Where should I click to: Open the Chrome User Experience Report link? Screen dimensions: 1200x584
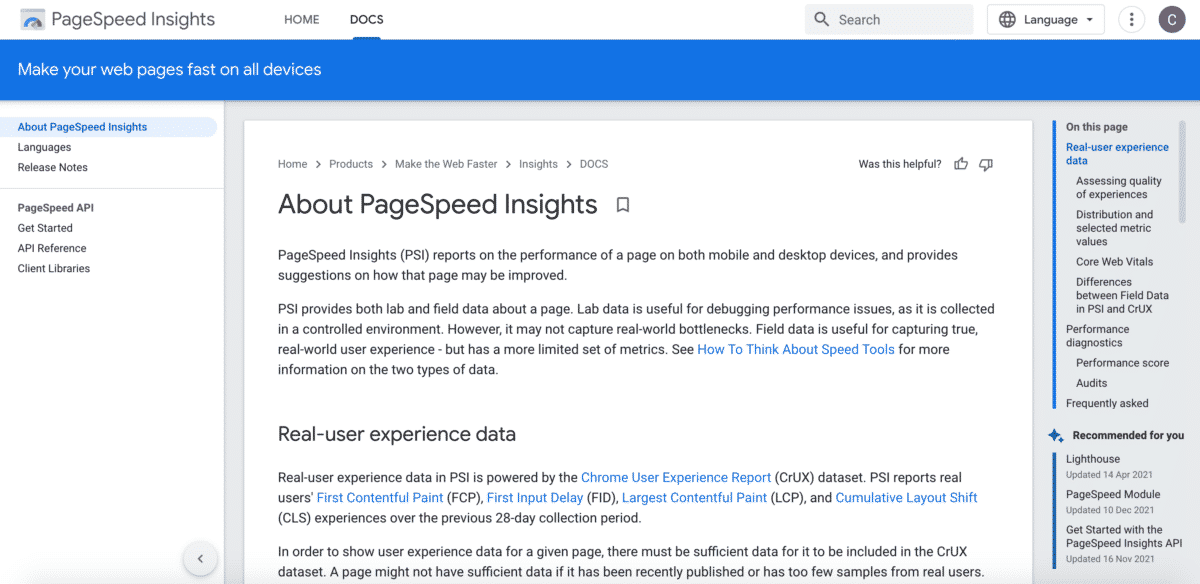[676, 477]
